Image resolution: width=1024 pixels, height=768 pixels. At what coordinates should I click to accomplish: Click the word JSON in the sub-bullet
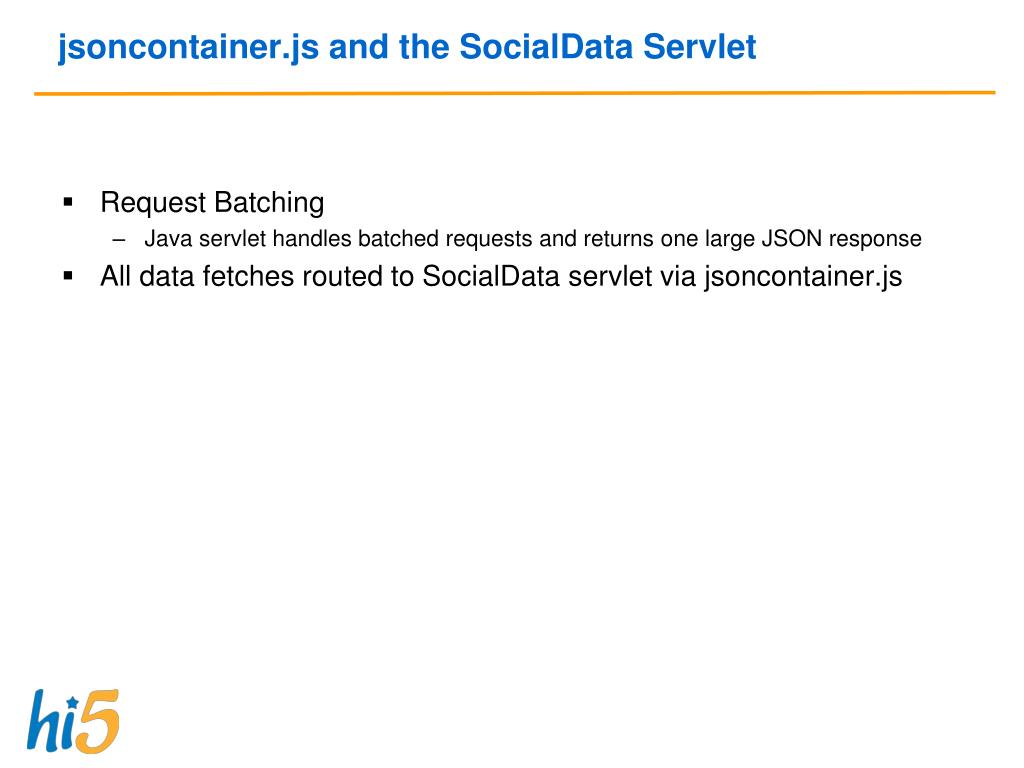pos(792,238)
